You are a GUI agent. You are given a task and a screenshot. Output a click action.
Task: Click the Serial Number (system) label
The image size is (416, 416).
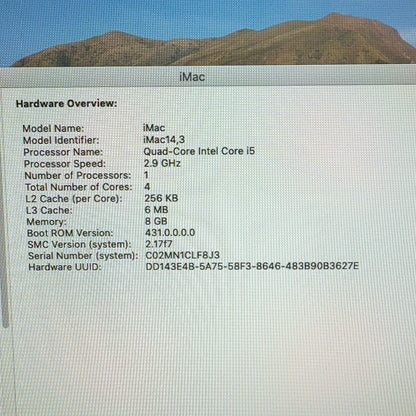tap(83, 256)
